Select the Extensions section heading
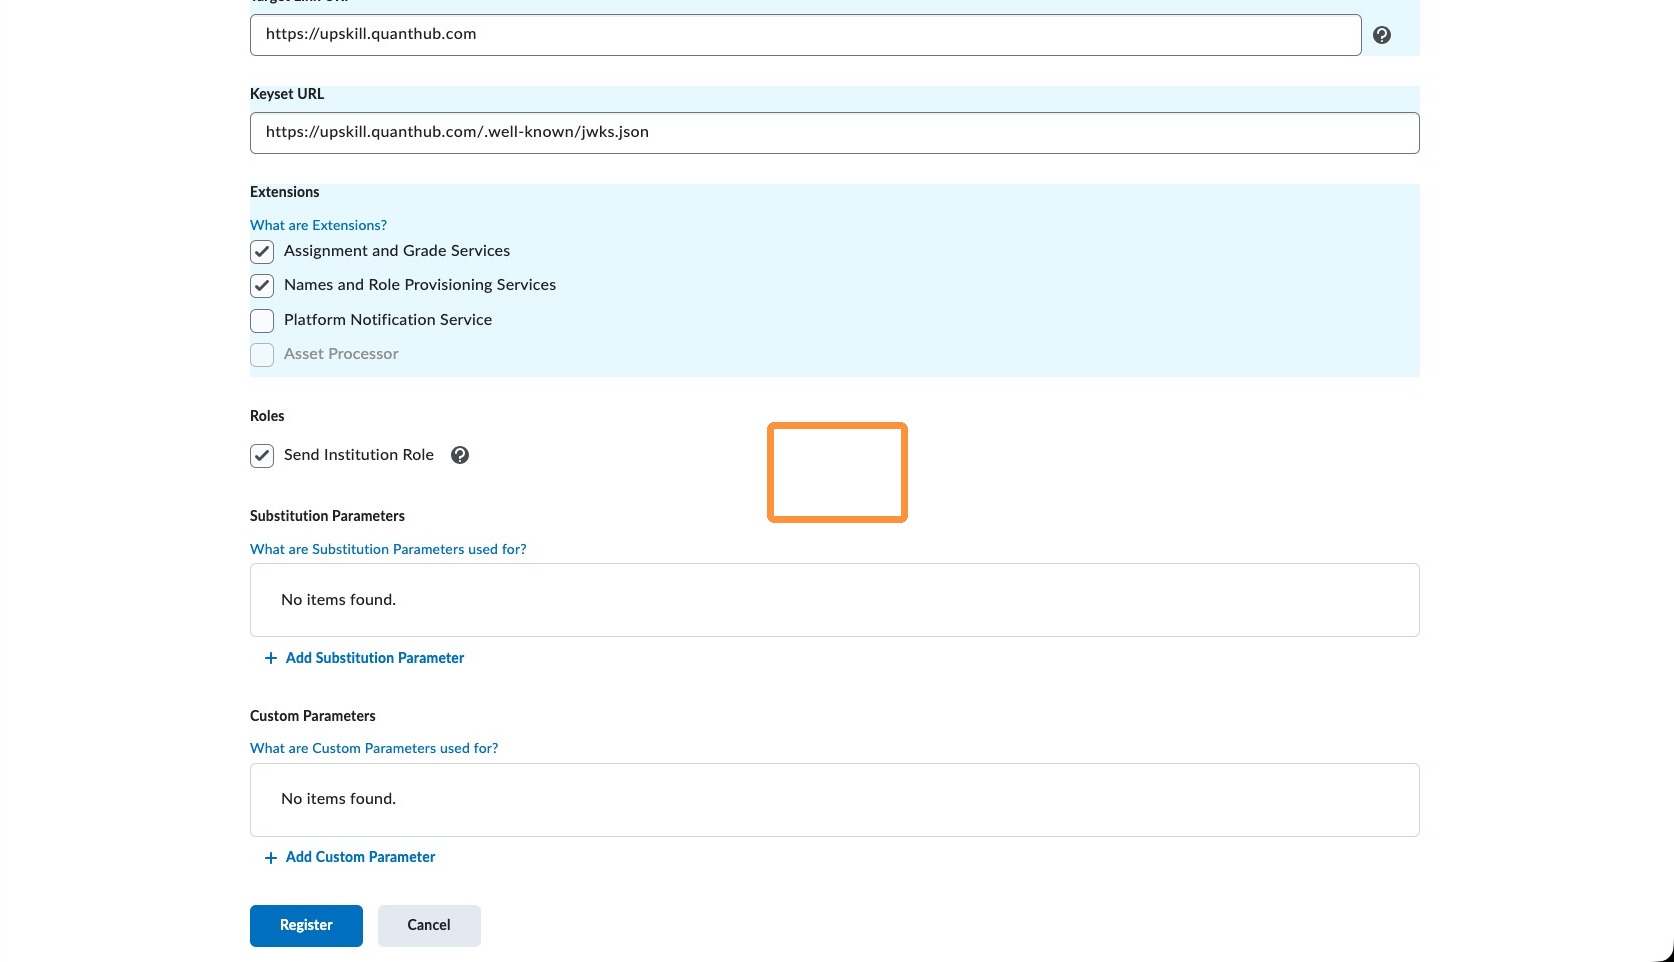Viewport: 1674px width, 962px height. click(285, 192)
